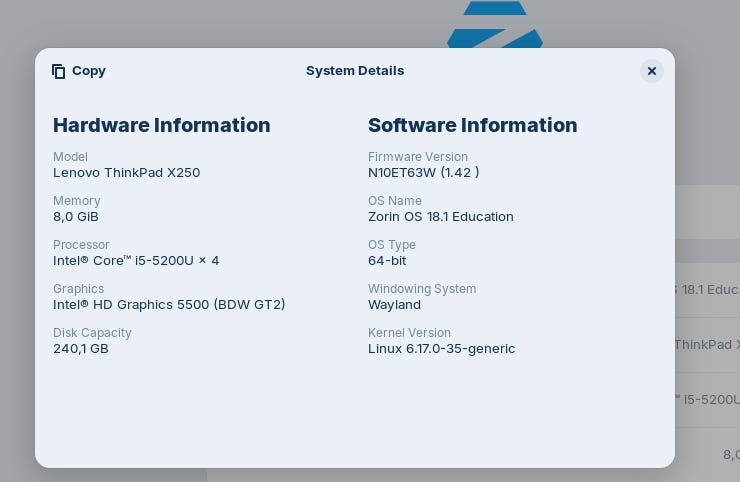Click the 8,0 GiB memory value
This screenshot has width=740, height=482.
coord(76,217)
